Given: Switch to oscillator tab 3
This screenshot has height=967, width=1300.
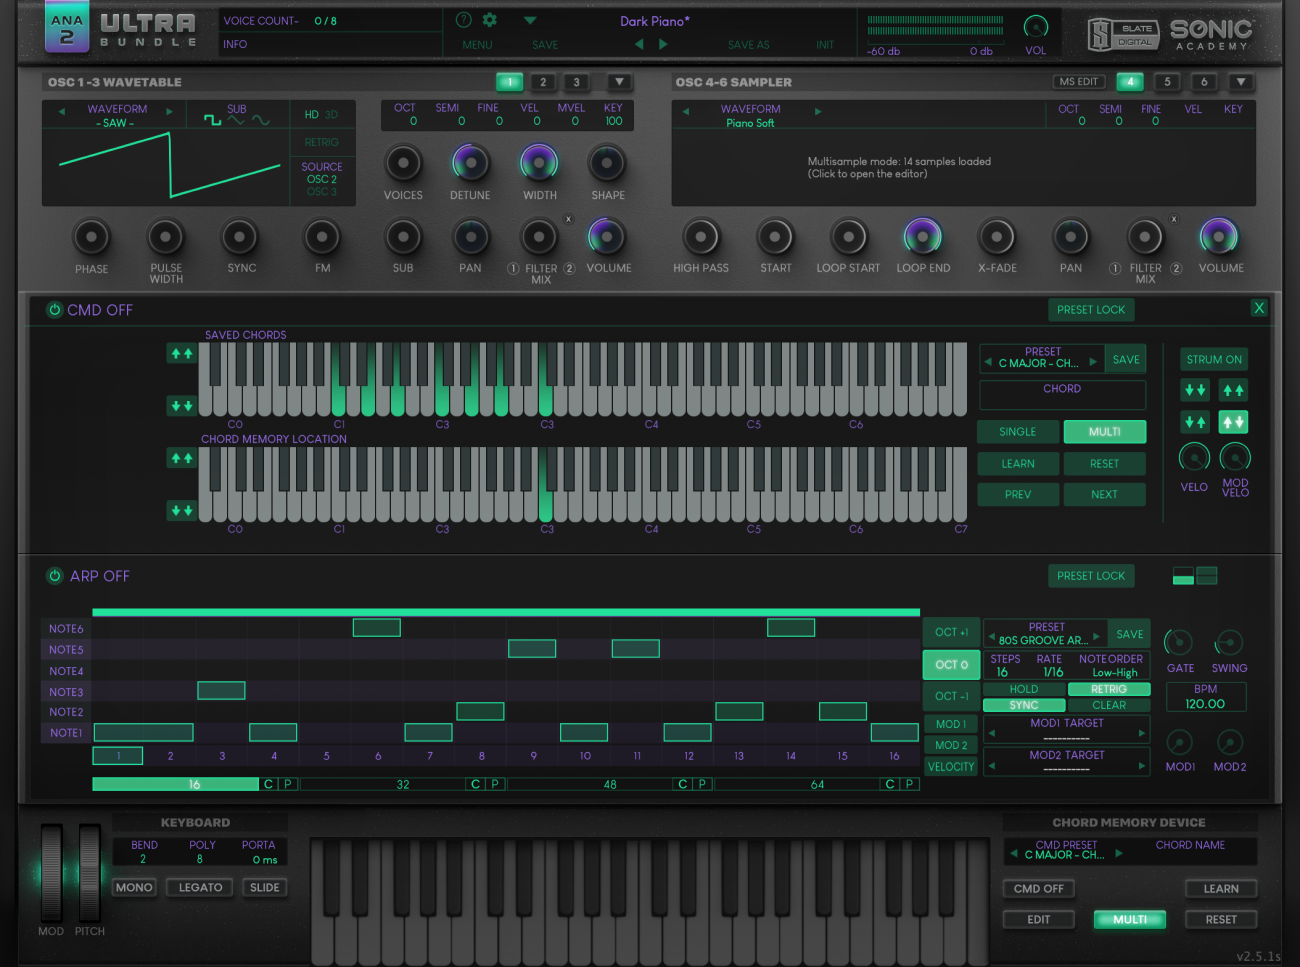Looking at the screenshot, I should click(x=577, y=82).
